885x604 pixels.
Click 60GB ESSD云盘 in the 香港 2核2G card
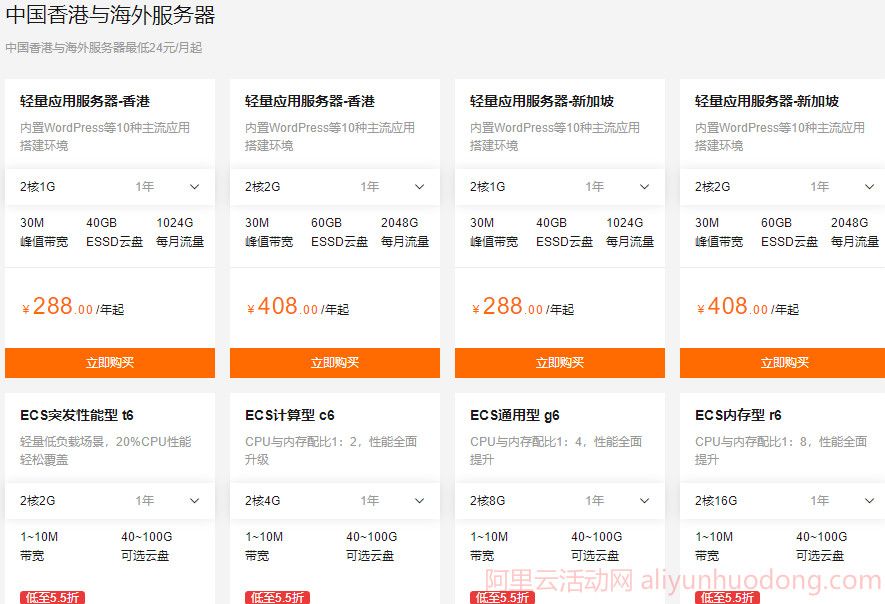click(x=340, y=232)
